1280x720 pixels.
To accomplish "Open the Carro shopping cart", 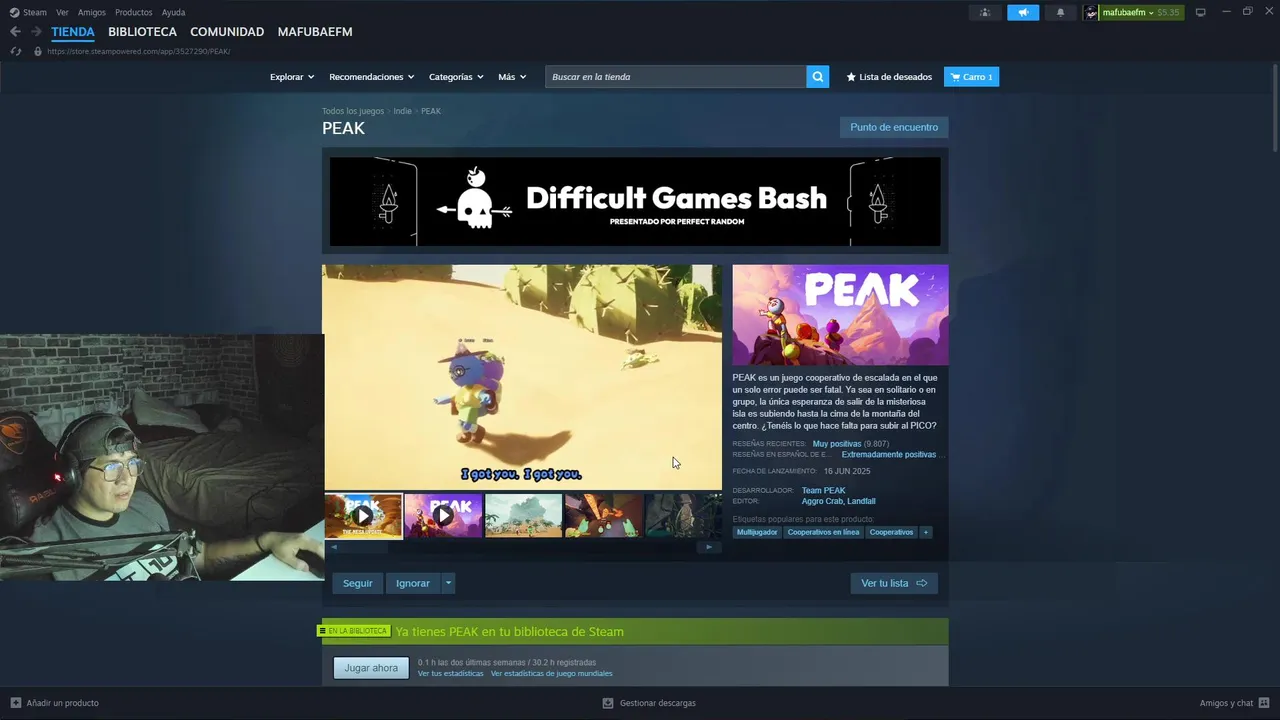I will [x=971, y=77].
